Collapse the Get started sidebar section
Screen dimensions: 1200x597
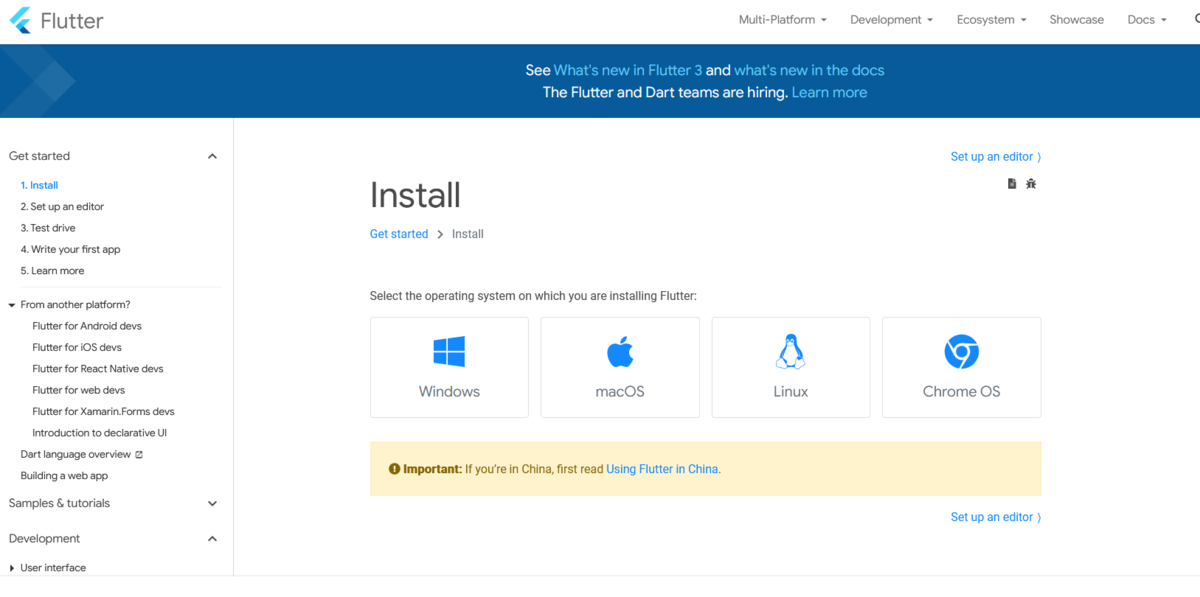(x=212, y=156)
